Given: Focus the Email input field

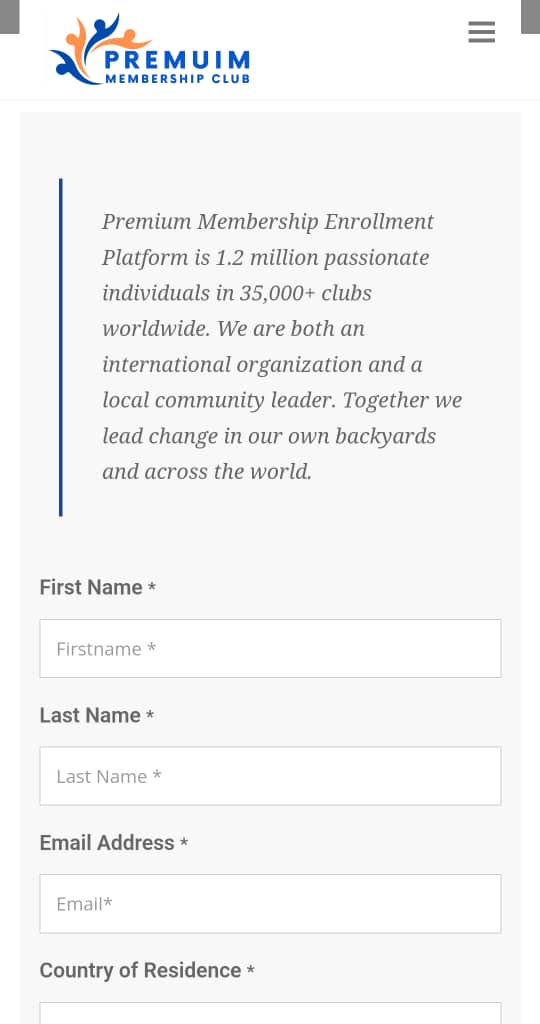Looking at the screenshot, I should click(x=270, y=904).
